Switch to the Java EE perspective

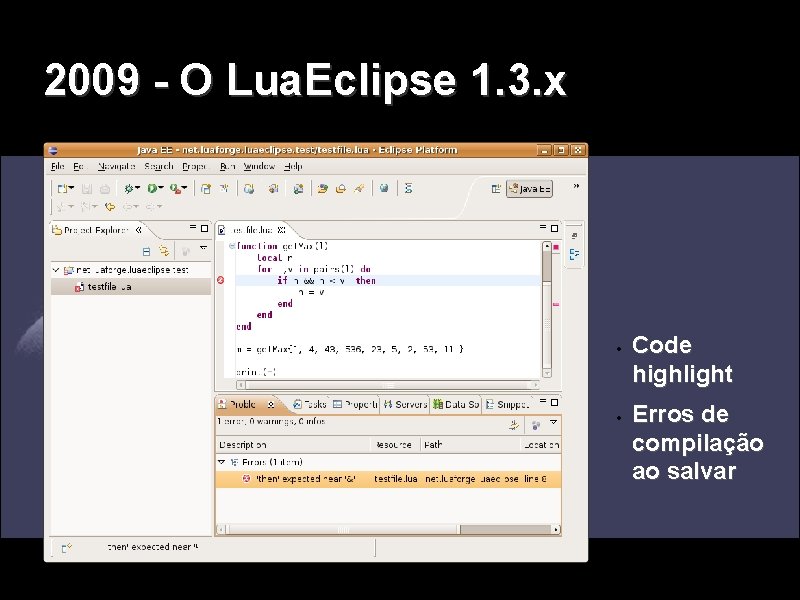pyautogui.click(x=530, y=188)
